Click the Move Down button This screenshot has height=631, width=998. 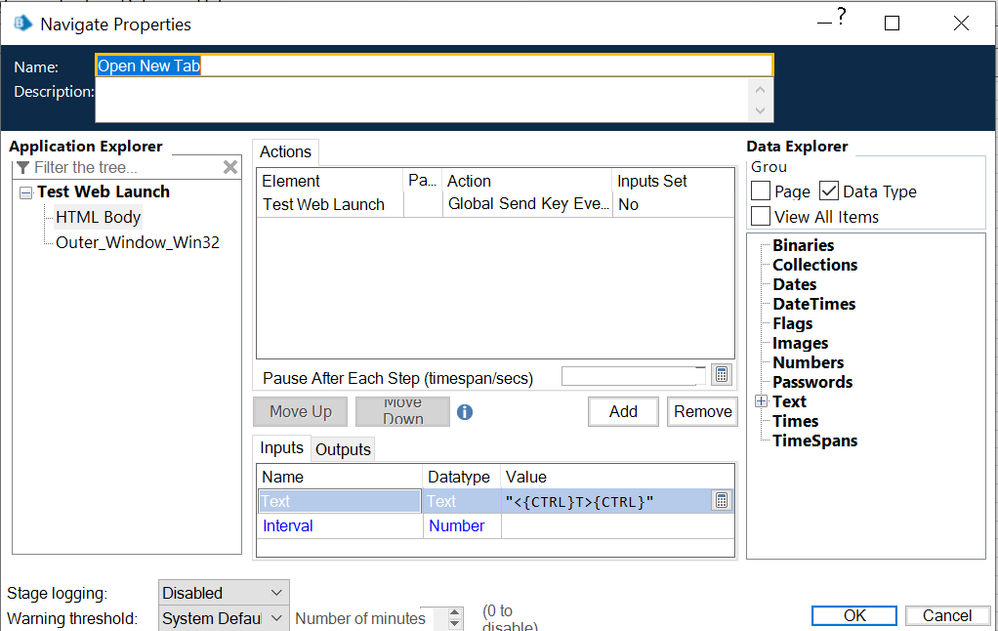click(403, 411)
